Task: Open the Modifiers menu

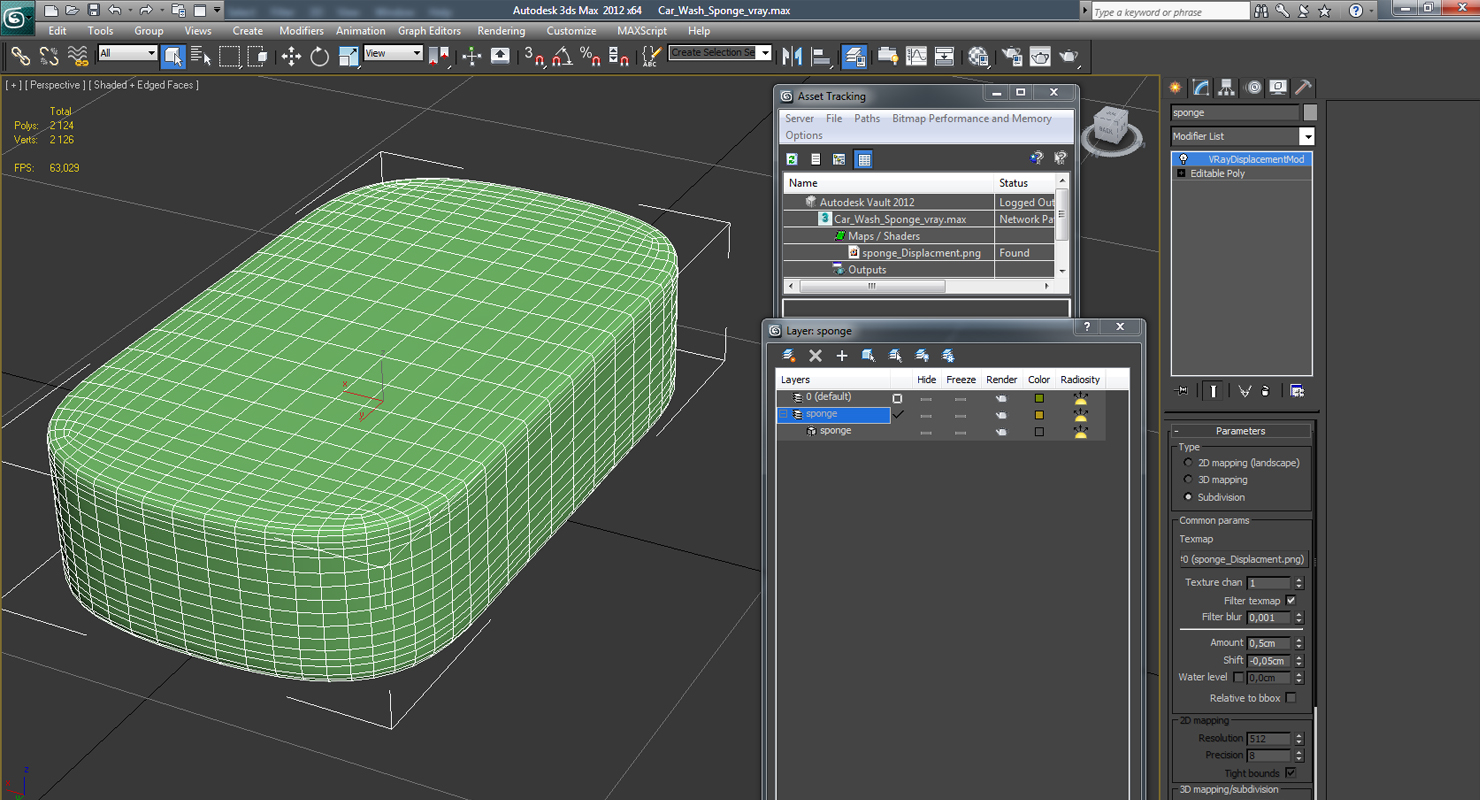Action: 301,31
